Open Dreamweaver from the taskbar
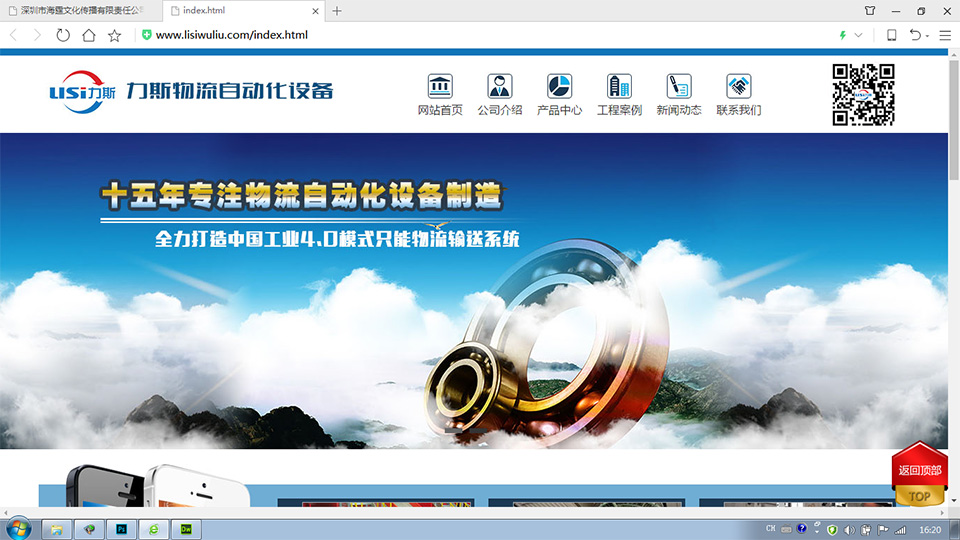The image size is (960, 540). pyautogui.click(x=186, y=528)
